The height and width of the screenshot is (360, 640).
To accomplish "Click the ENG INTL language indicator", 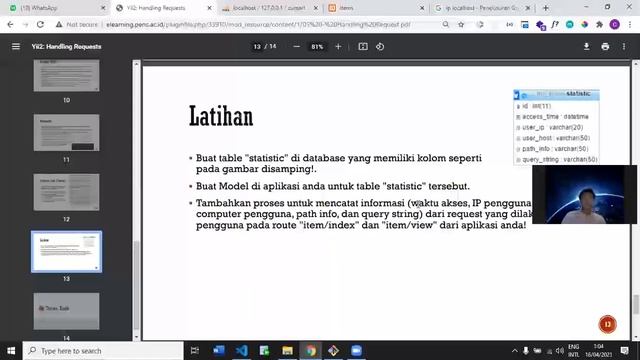I will 573,351.
